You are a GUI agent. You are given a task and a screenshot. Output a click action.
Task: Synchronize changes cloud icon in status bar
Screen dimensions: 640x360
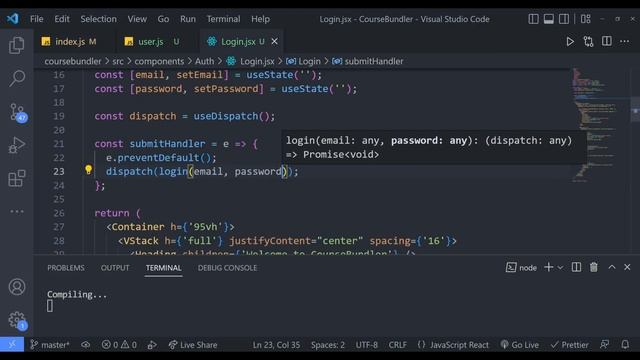click(x=86, y=345)
